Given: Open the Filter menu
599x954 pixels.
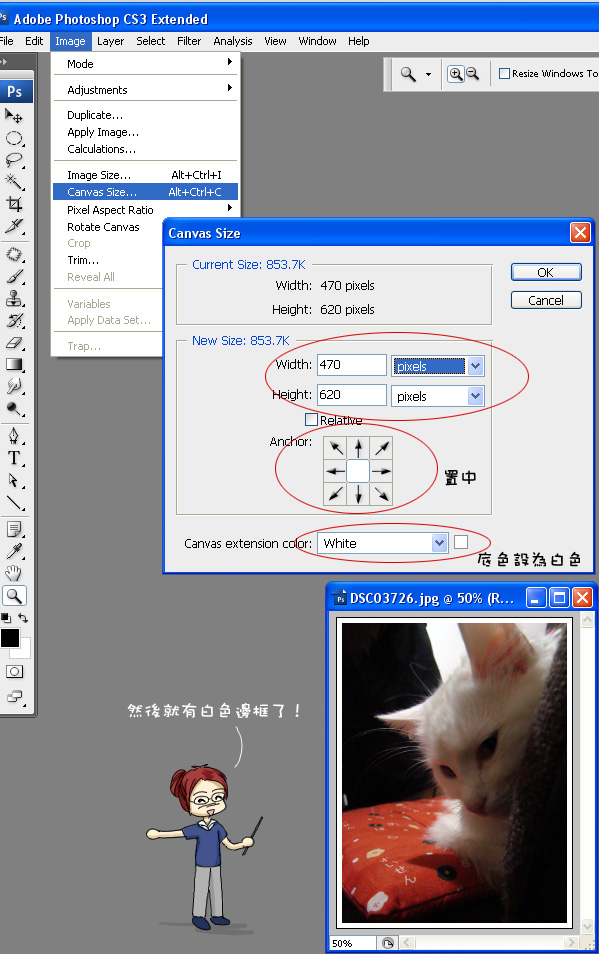Looking at the screenshot, I should click(189, 41).
